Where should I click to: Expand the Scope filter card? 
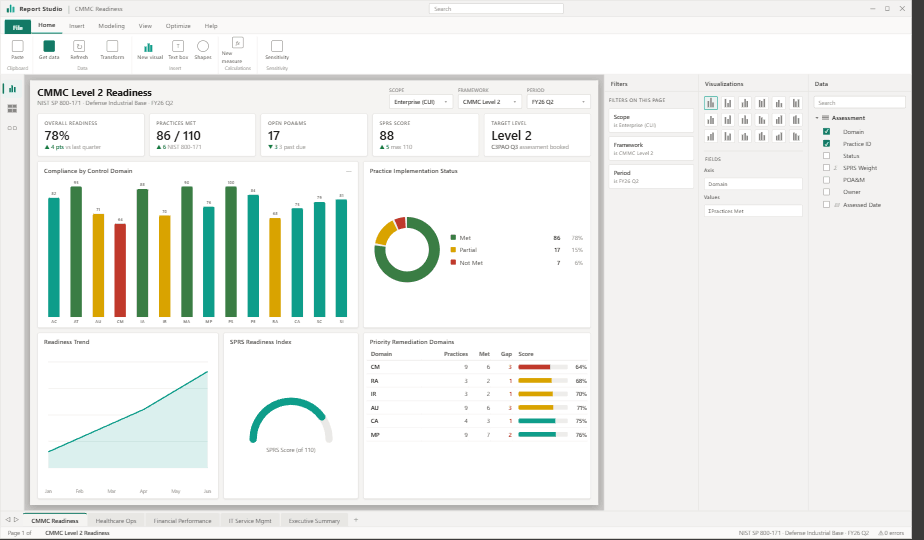point(651,121)
